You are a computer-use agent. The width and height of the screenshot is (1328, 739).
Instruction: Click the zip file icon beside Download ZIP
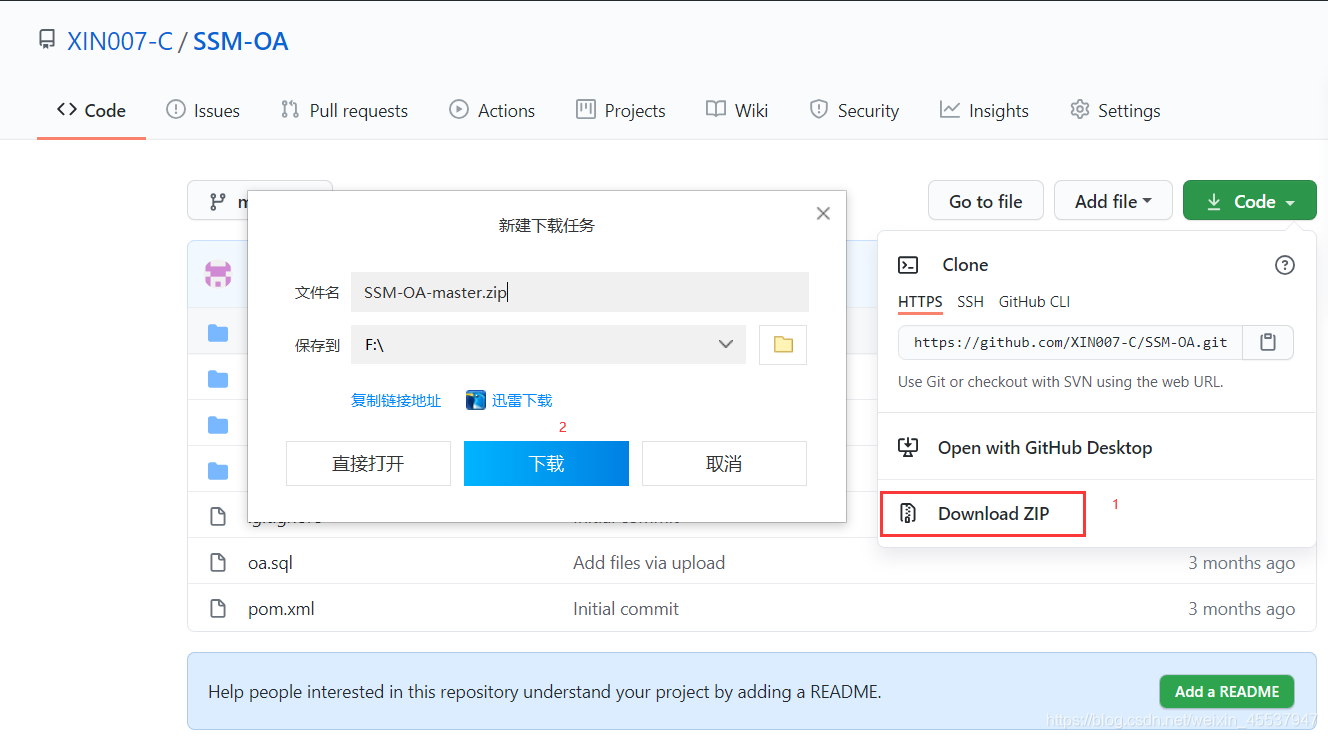click(908, 514)
